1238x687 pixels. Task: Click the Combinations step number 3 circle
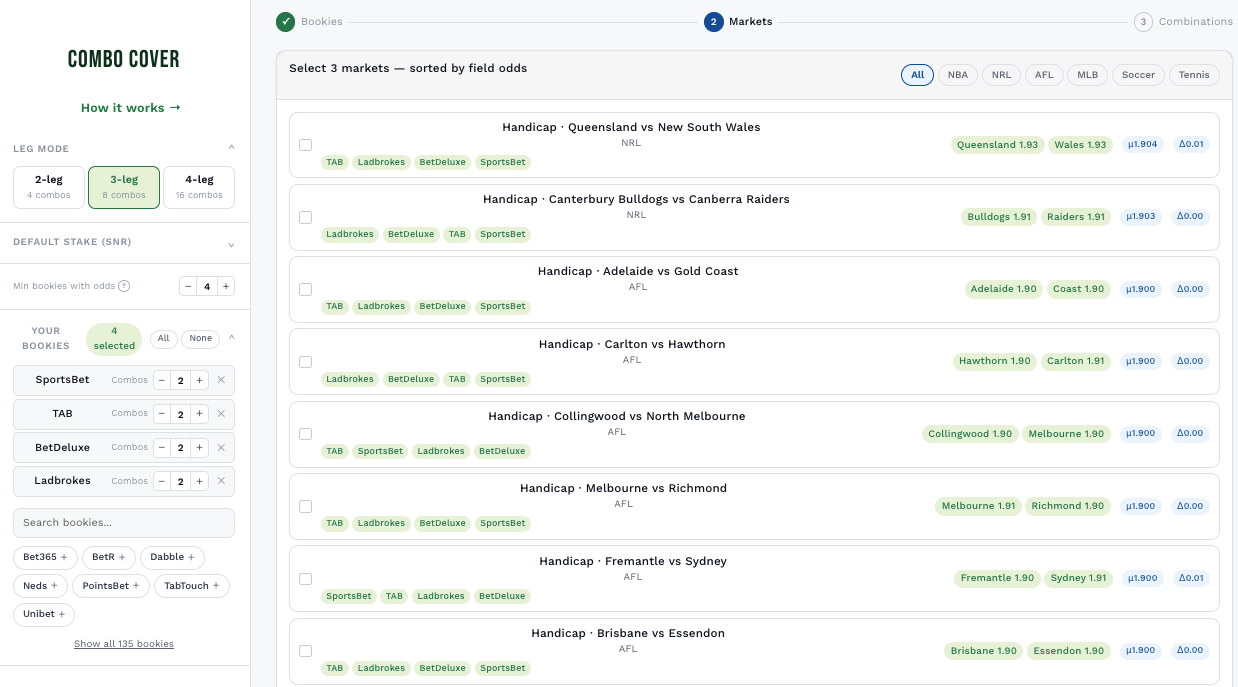point(1143,22)
